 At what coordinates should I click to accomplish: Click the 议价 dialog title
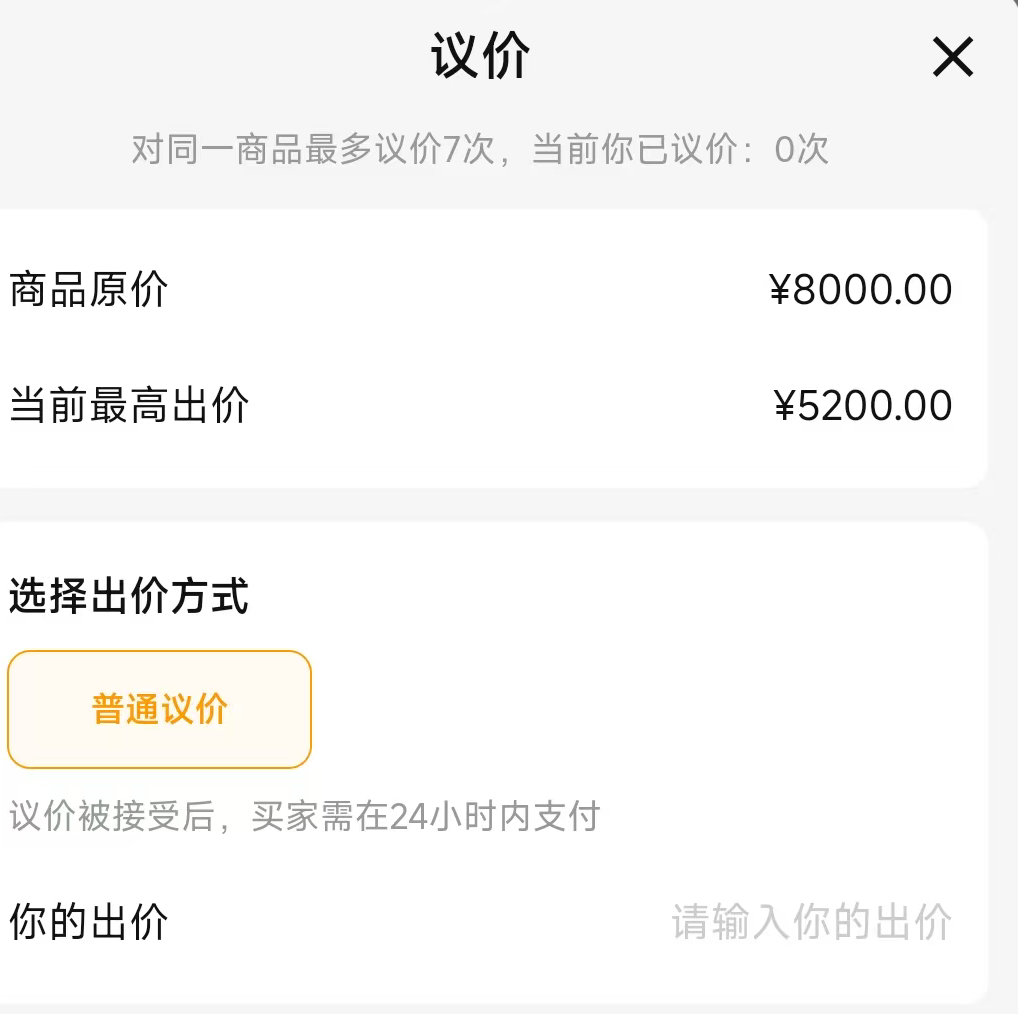point(481,55)
